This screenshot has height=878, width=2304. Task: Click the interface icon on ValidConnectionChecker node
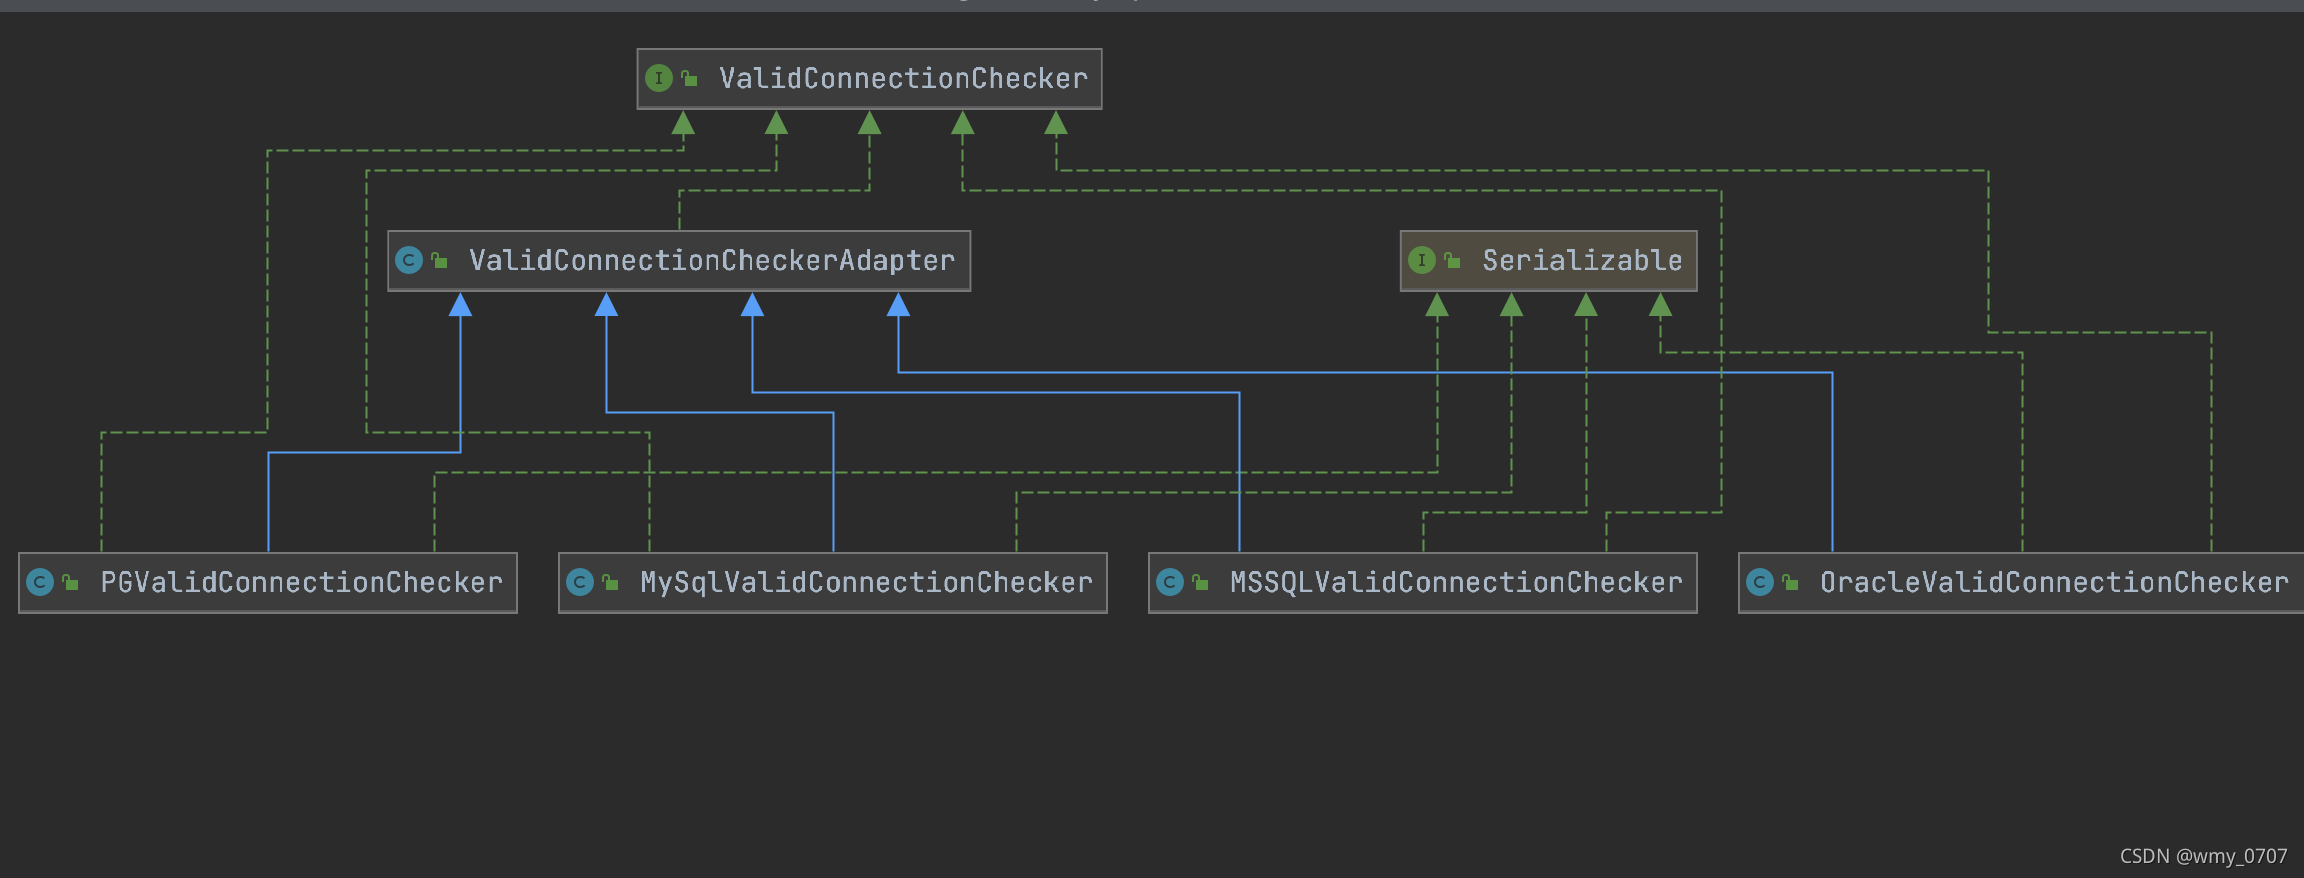coord(659,78)
